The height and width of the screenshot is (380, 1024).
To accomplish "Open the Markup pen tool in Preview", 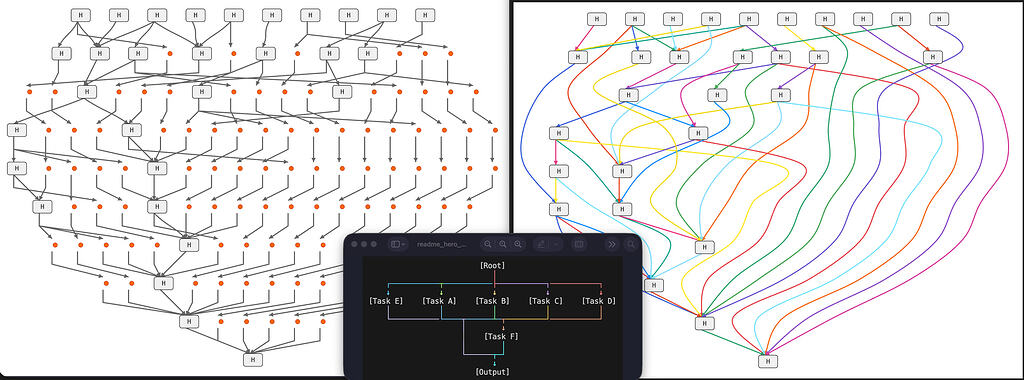I will point(541,244).
